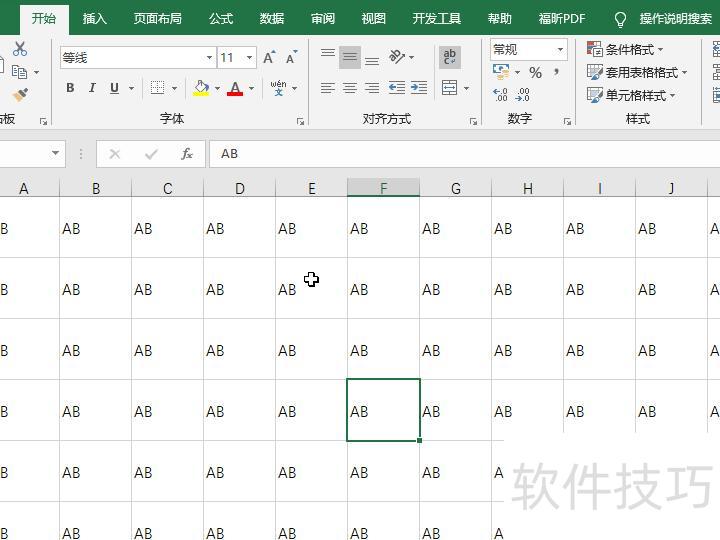The image size is (720, 540).
Task: Apply red font color A
Action: click(235, 88)
